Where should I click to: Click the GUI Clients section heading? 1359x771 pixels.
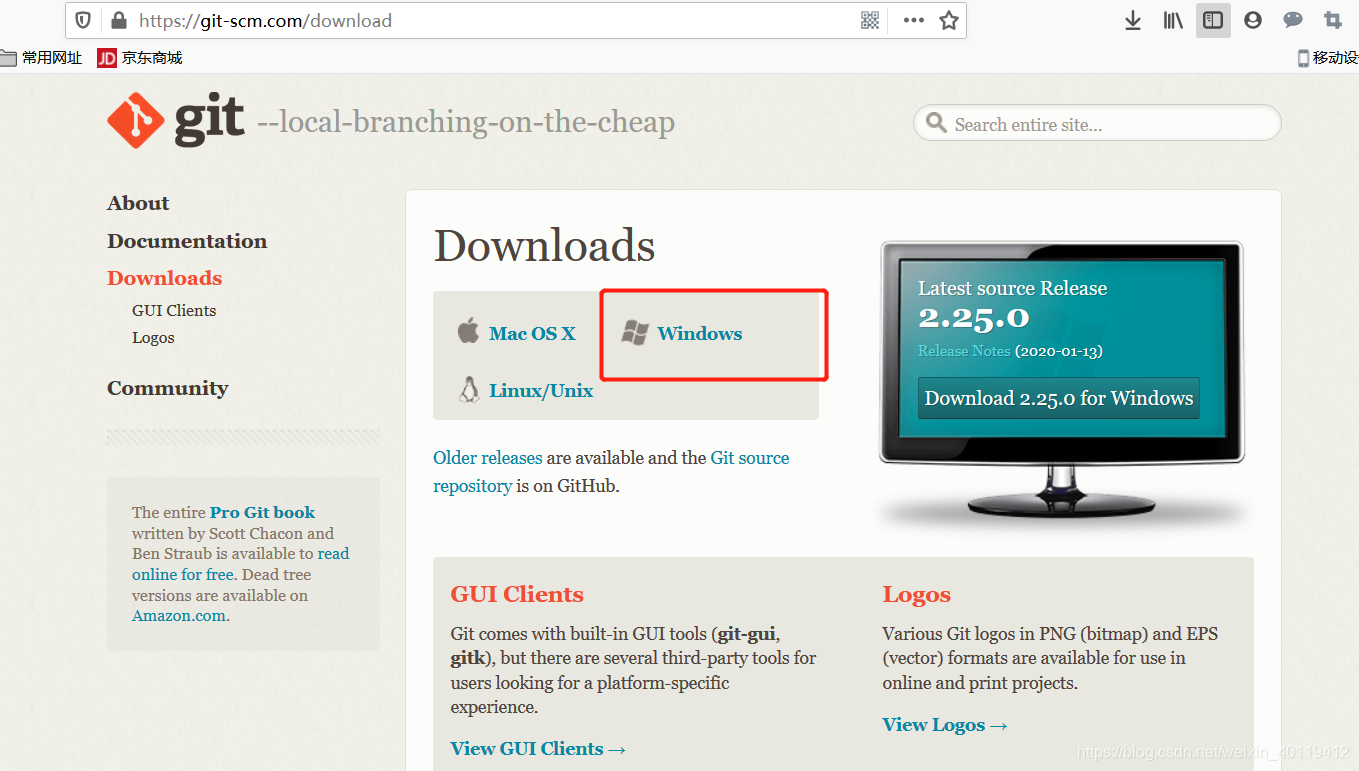tap(517, 594)
